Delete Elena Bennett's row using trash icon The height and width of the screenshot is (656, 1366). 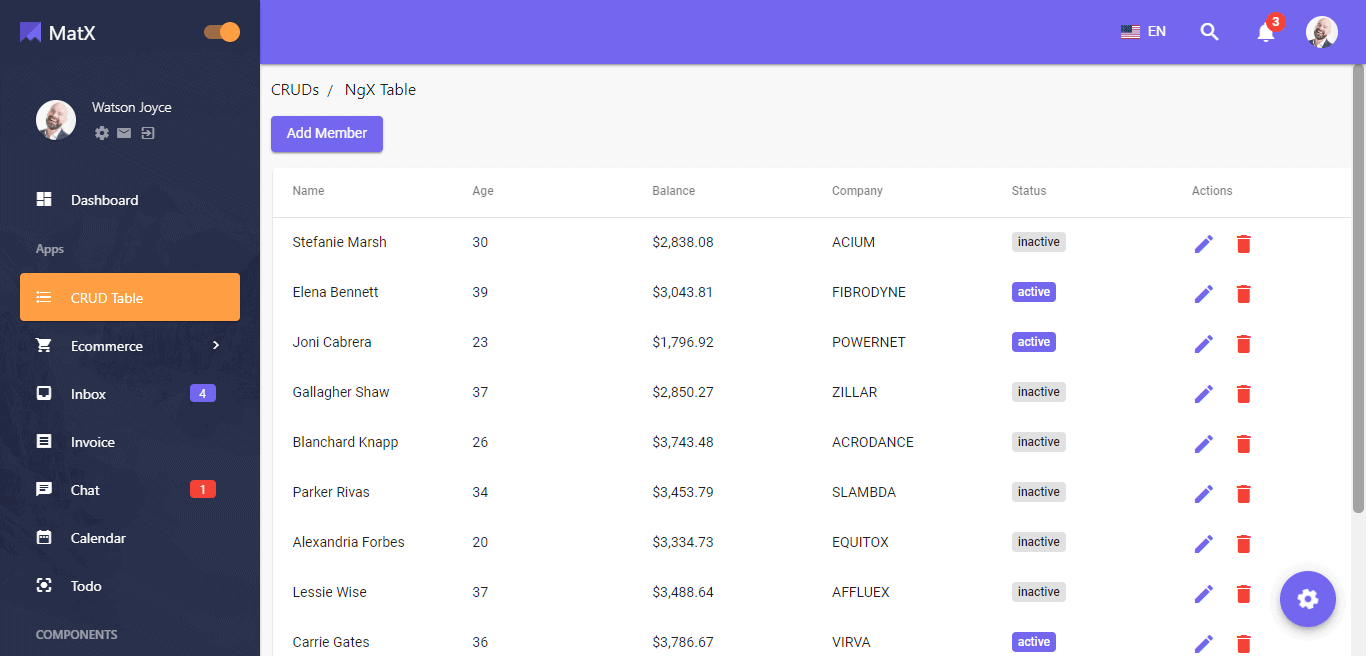click(x=1243, y=294)
